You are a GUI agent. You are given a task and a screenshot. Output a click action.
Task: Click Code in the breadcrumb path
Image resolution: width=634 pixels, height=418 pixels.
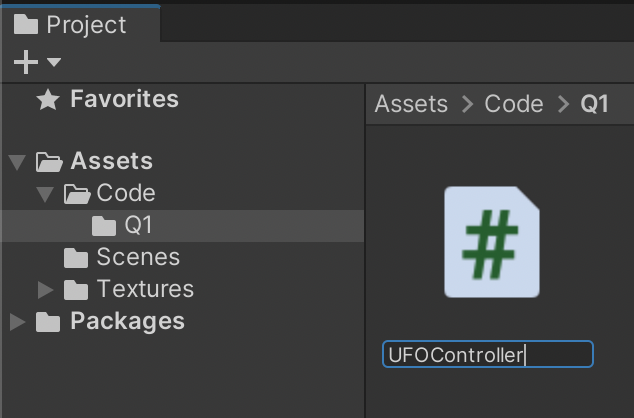pyautogui.click(x=514, y=104)
